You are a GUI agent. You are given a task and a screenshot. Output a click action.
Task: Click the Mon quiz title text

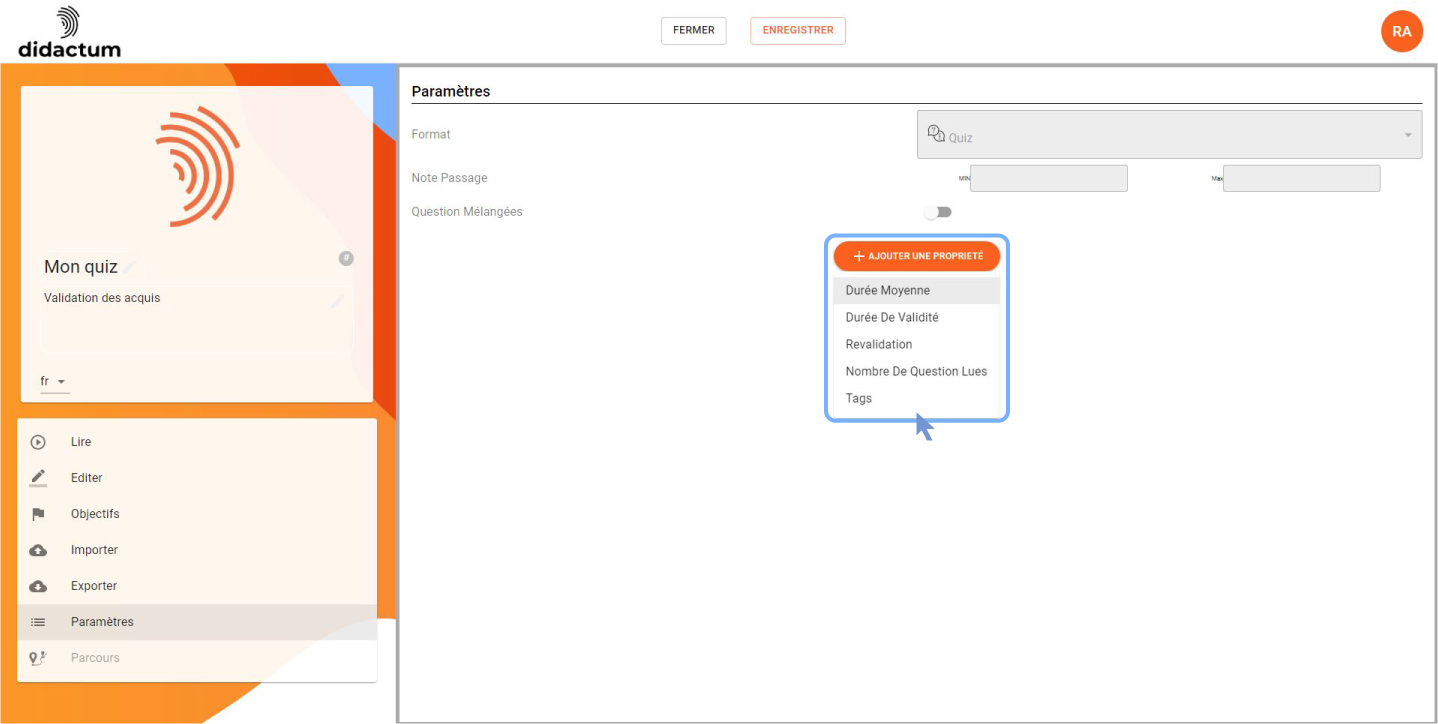pyautogui.click(x=81, y=267)
